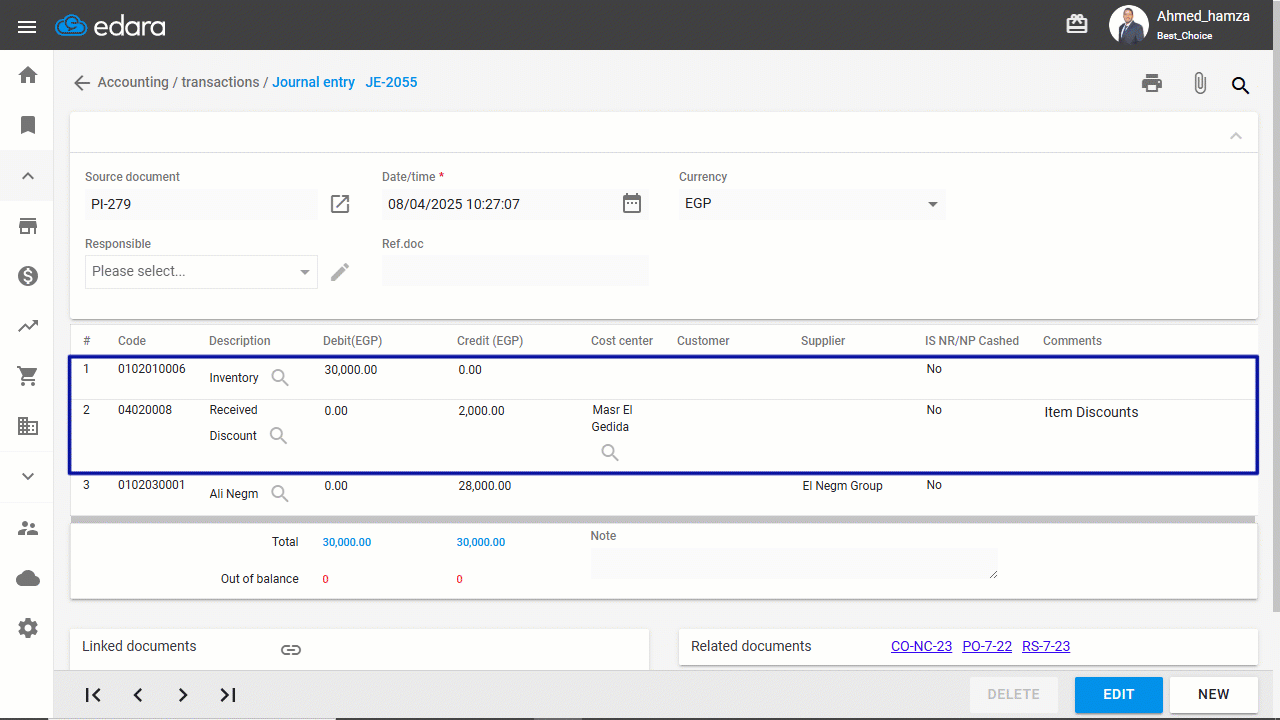Screen dimensions: 1280x720
Task: Open the Responsible dropdown
Action: [x=201, y=272]
